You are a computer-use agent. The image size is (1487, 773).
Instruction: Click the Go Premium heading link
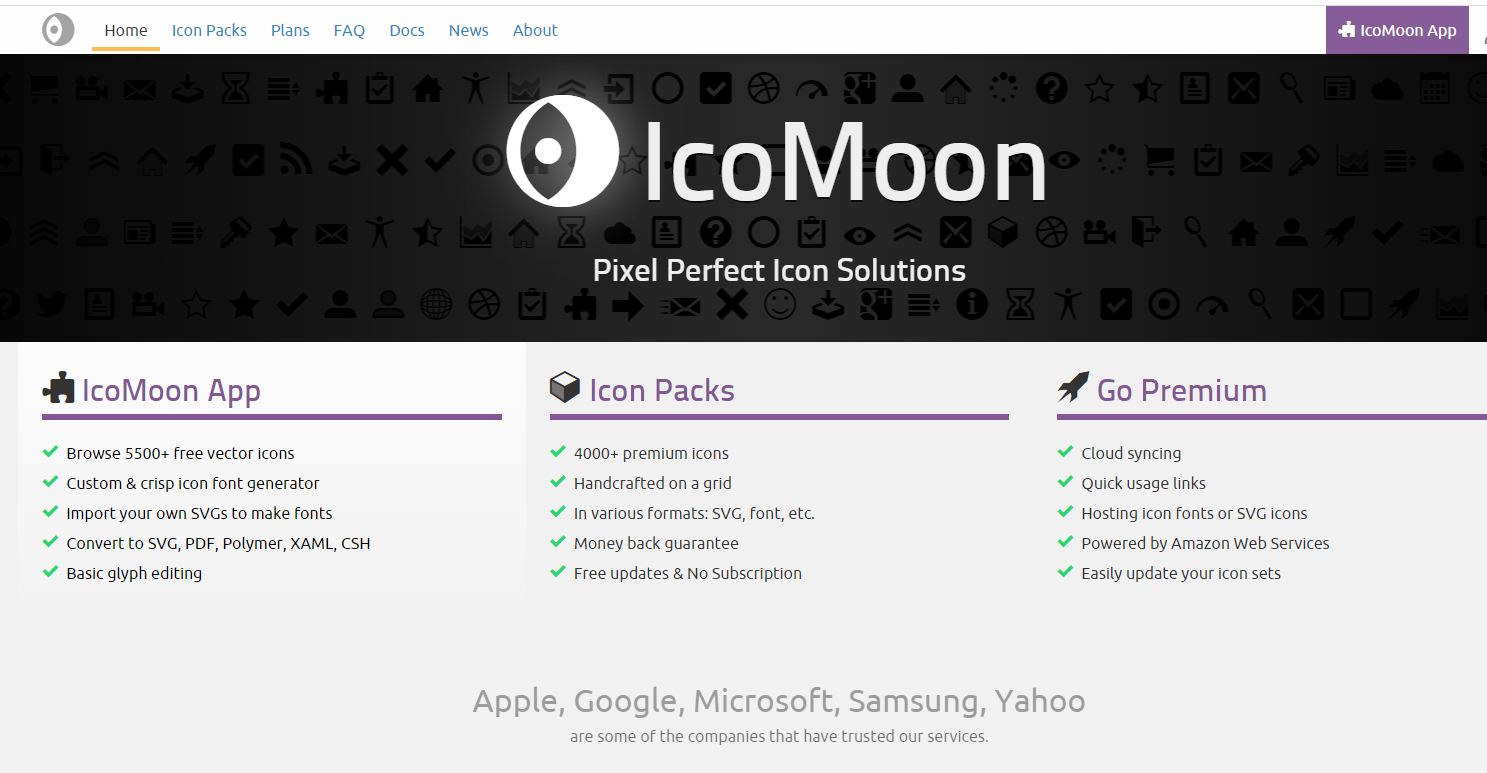(x=1181, y=390)
